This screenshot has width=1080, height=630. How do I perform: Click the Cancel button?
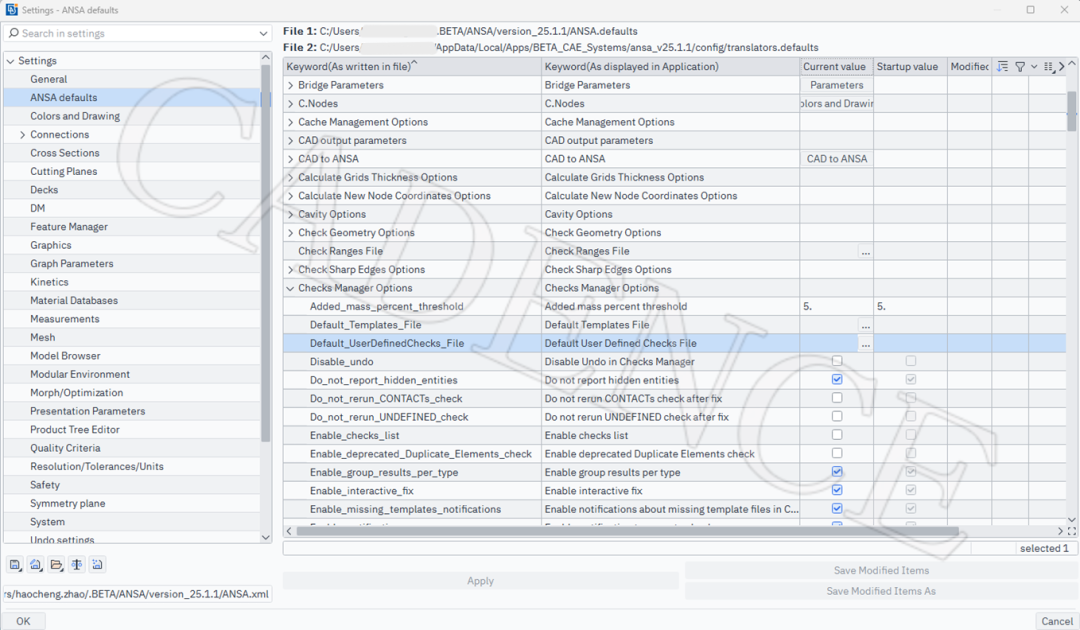coord(1057,621)
